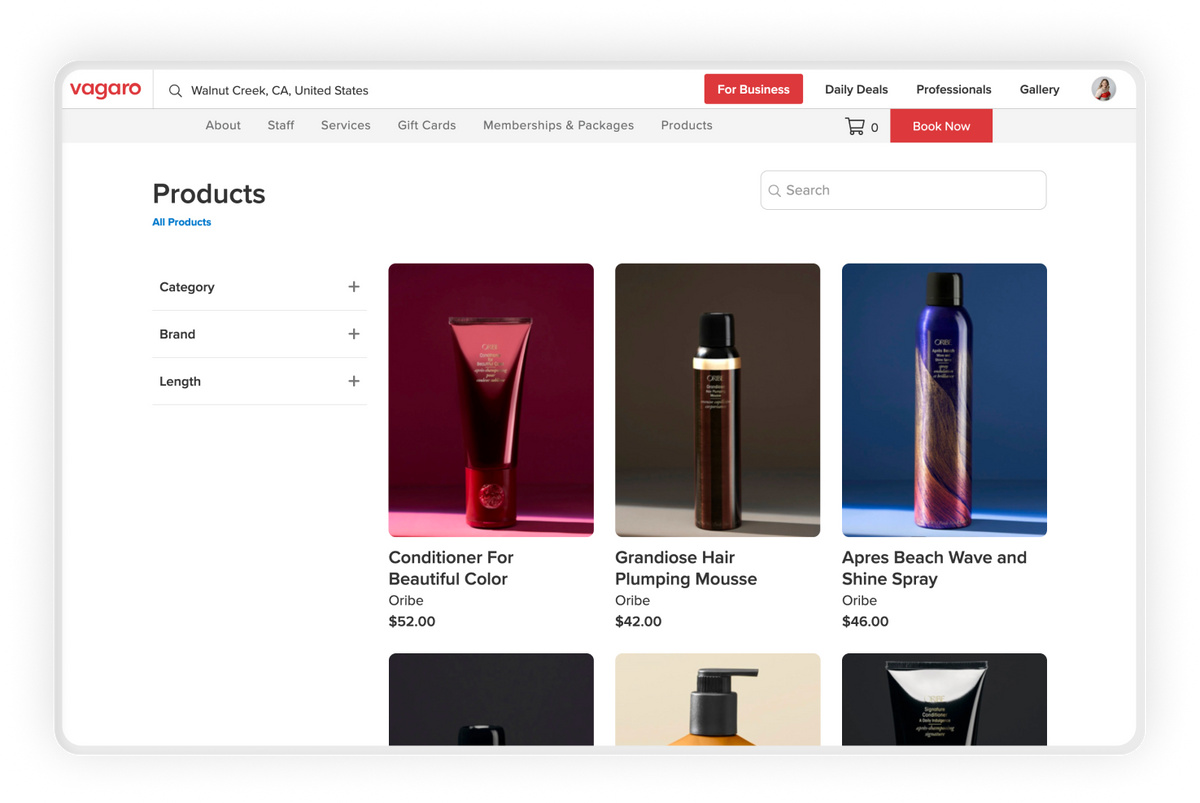Click the $42.00 price text

[638, 621]
